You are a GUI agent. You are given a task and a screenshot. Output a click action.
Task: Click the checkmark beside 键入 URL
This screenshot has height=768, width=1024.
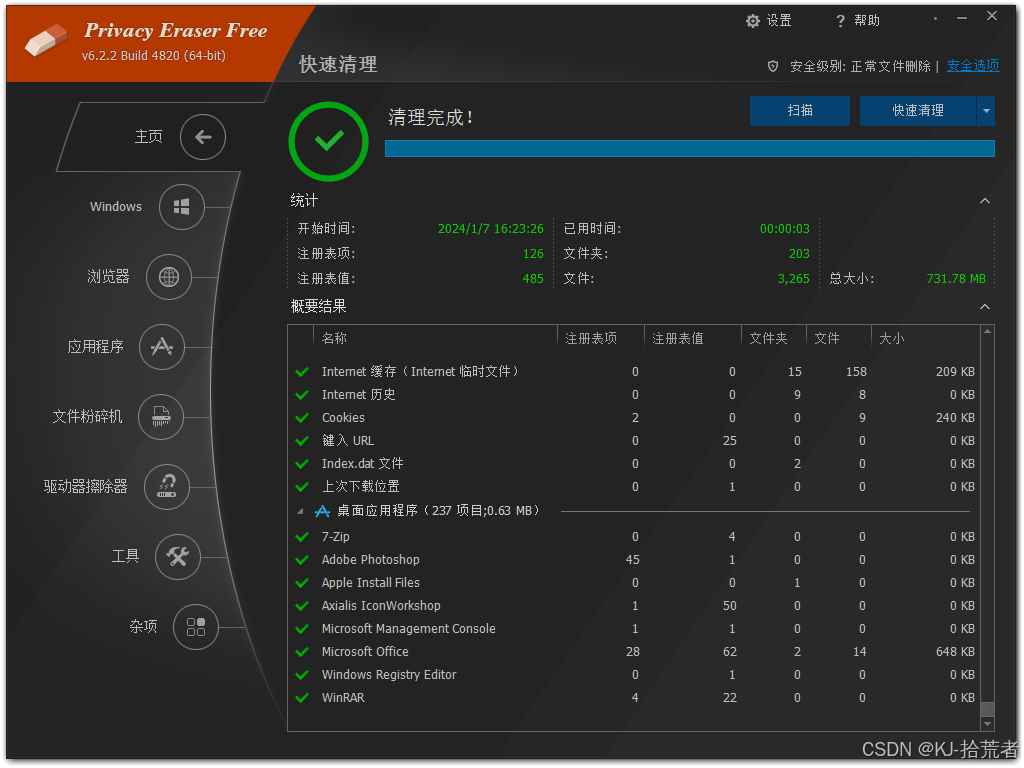click(302, 441)
